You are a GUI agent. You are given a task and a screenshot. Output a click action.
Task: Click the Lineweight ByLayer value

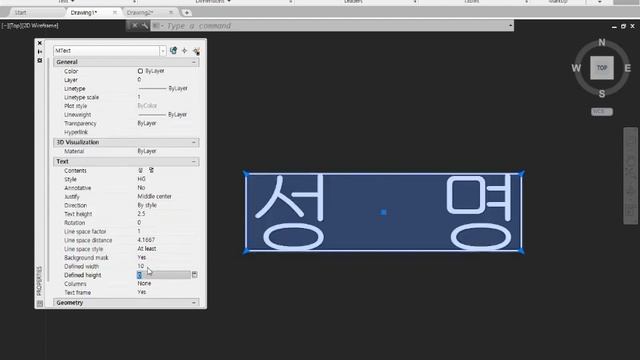pos(162,115)
